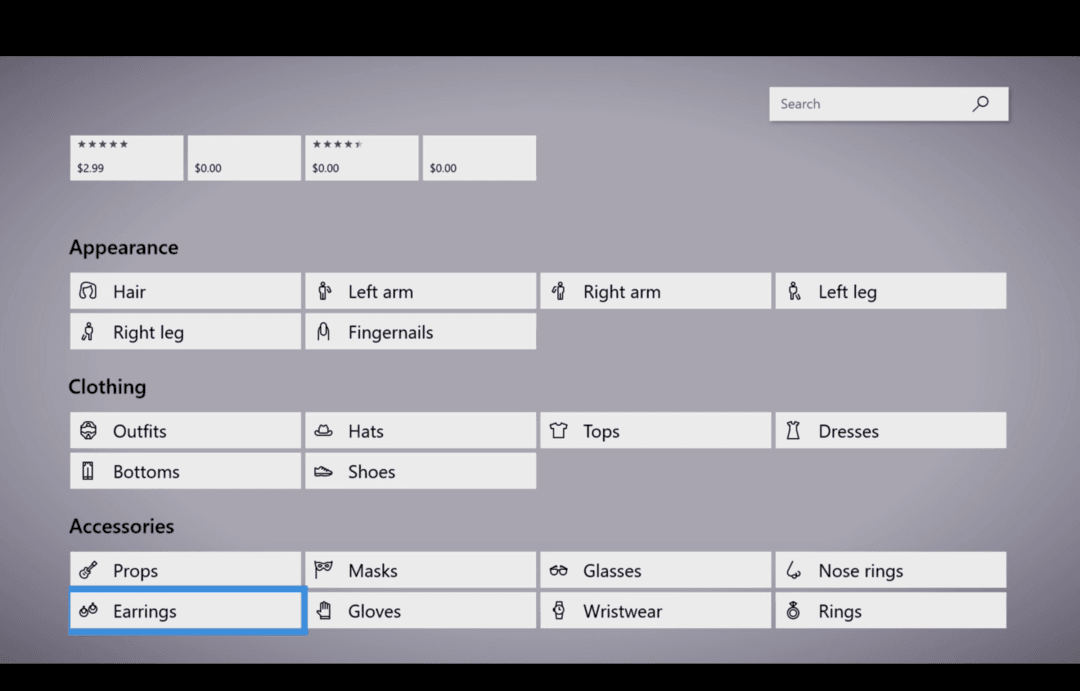Viewport: 1080px width, 691px height.
Task: Click the mask icon next to Masks
Action: coord(324,570)
